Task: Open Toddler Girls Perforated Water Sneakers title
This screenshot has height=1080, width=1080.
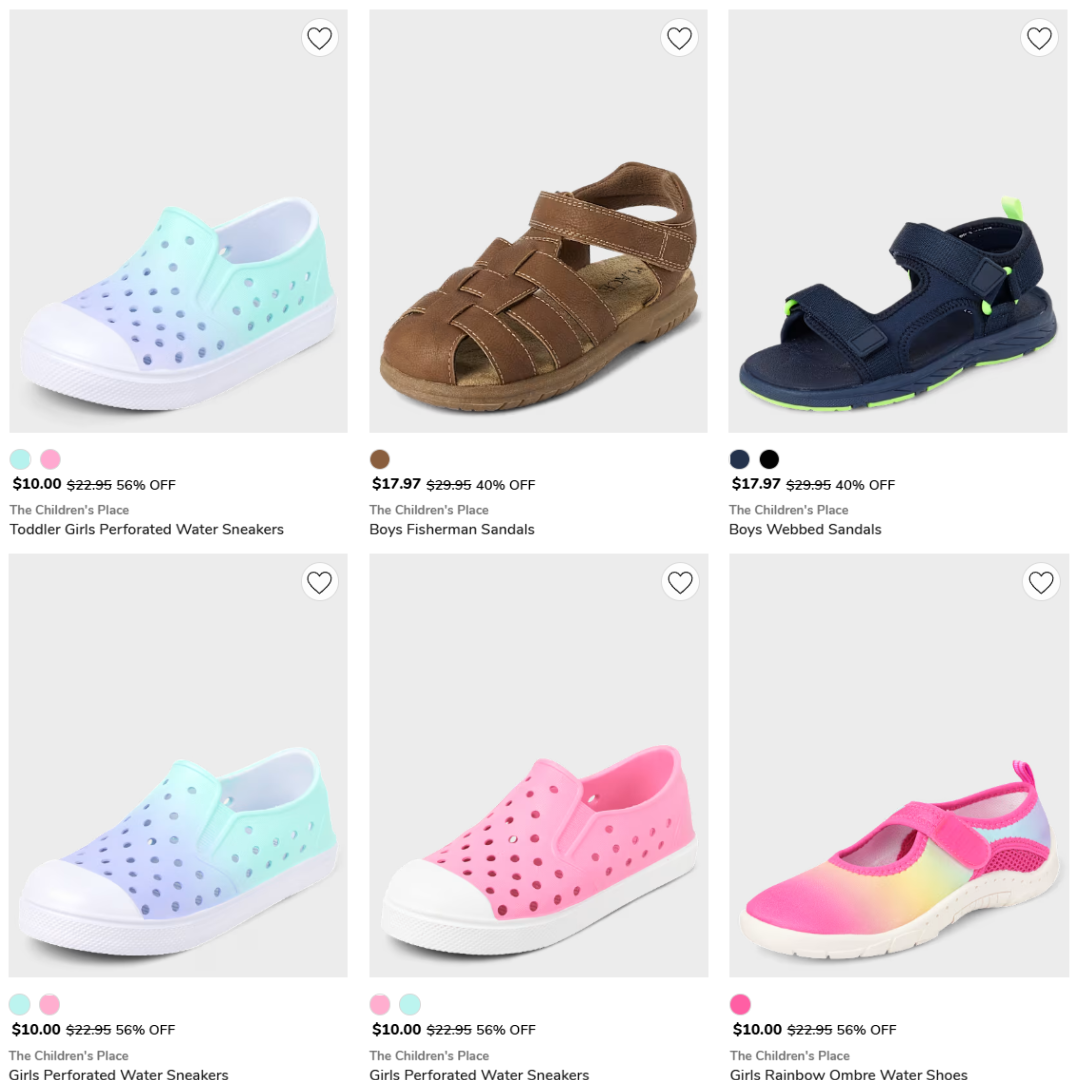Action: point(147,530)
